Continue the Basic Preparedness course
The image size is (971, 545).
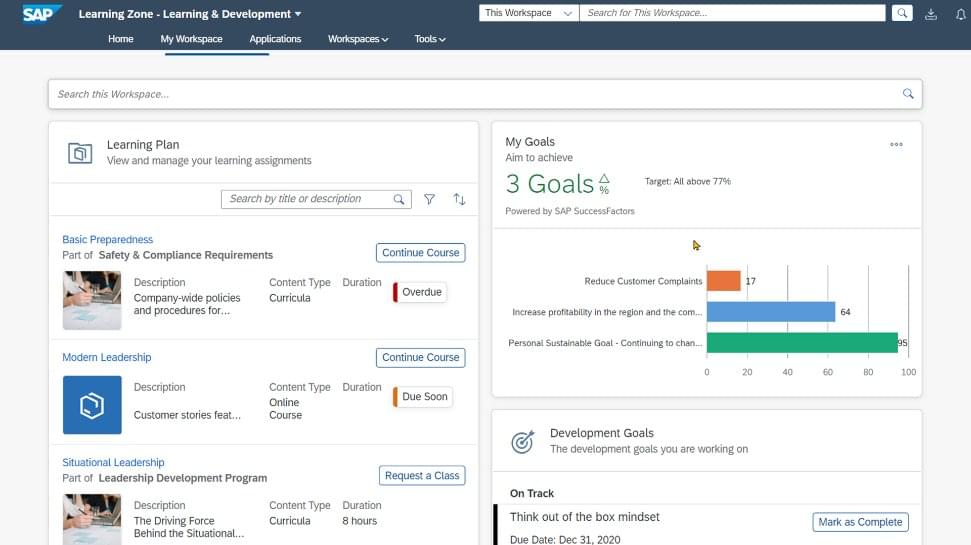(420, 253)
